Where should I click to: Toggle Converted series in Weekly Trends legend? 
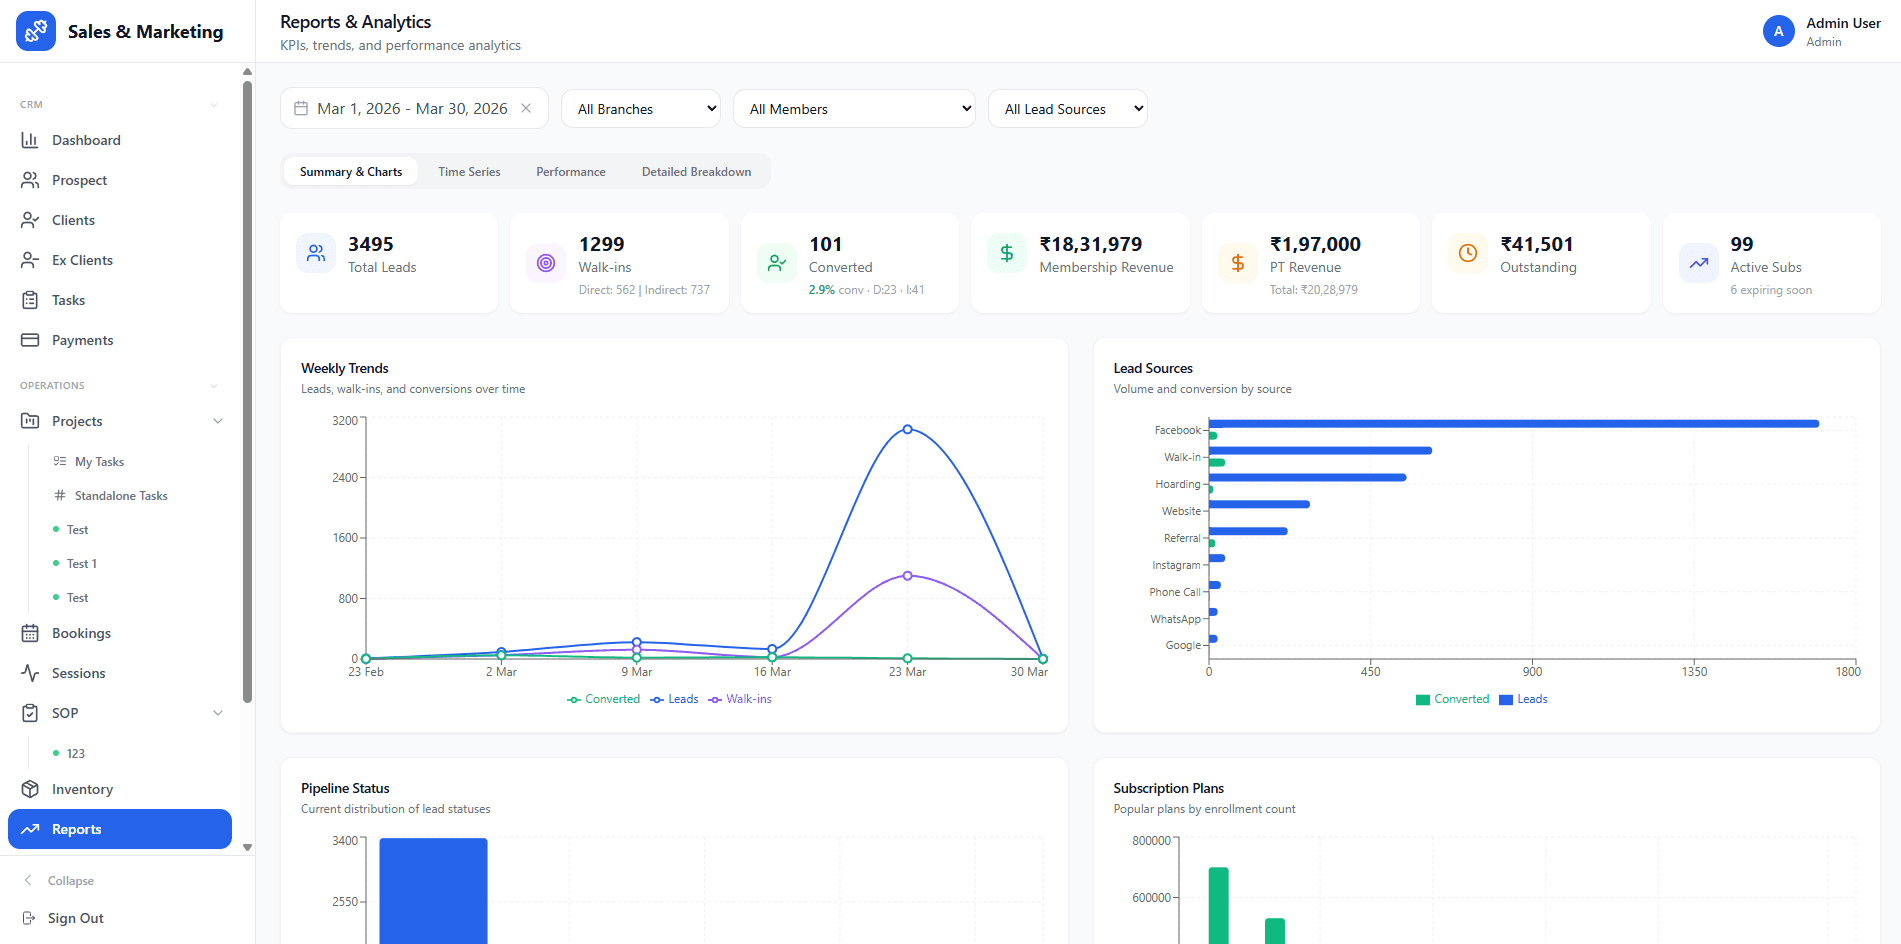pos(604,699)
